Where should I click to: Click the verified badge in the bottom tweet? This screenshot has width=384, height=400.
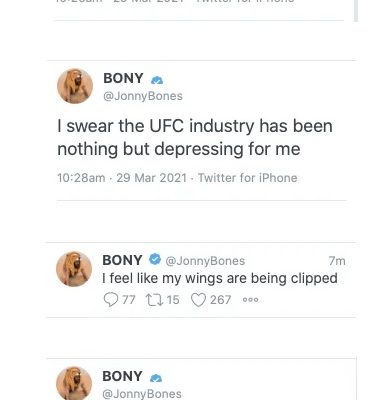pos(156,378)
